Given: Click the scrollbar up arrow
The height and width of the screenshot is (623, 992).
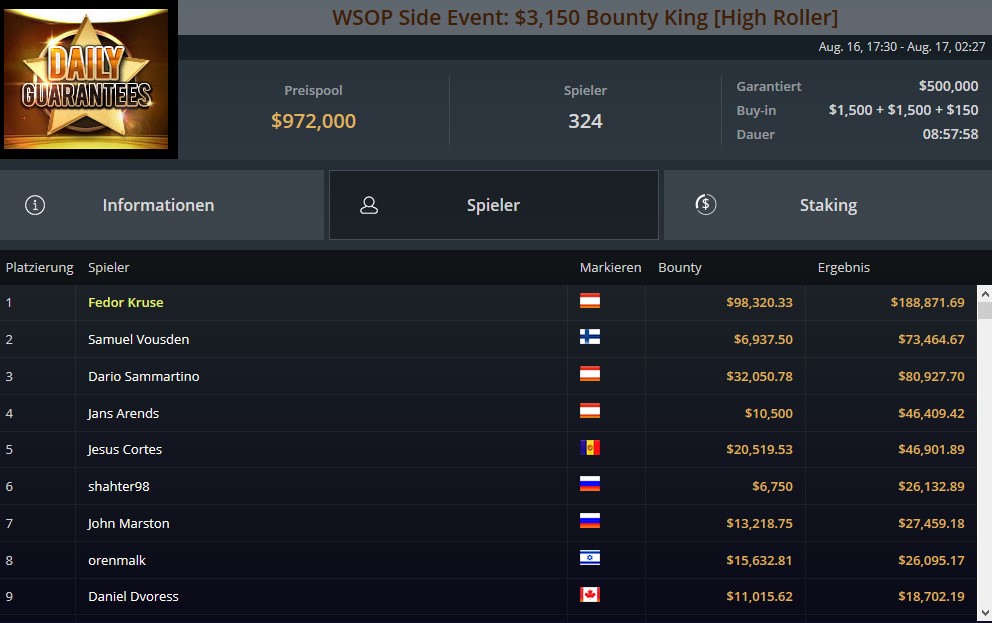Looking at the screenshot, I should click(984, 293).
